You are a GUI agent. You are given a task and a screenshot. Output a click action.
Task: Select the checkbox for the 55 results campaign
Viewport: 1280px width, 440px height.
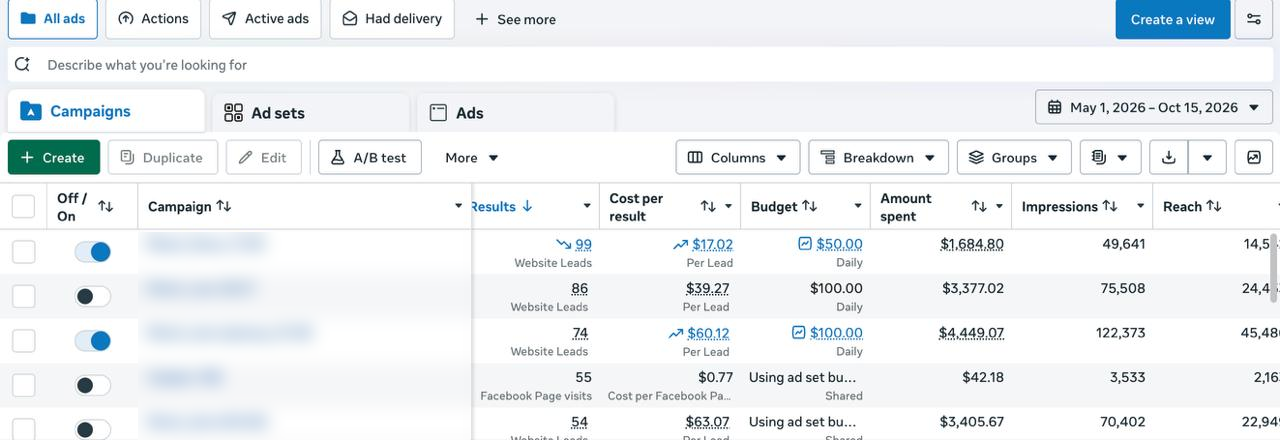coord(23,385)
